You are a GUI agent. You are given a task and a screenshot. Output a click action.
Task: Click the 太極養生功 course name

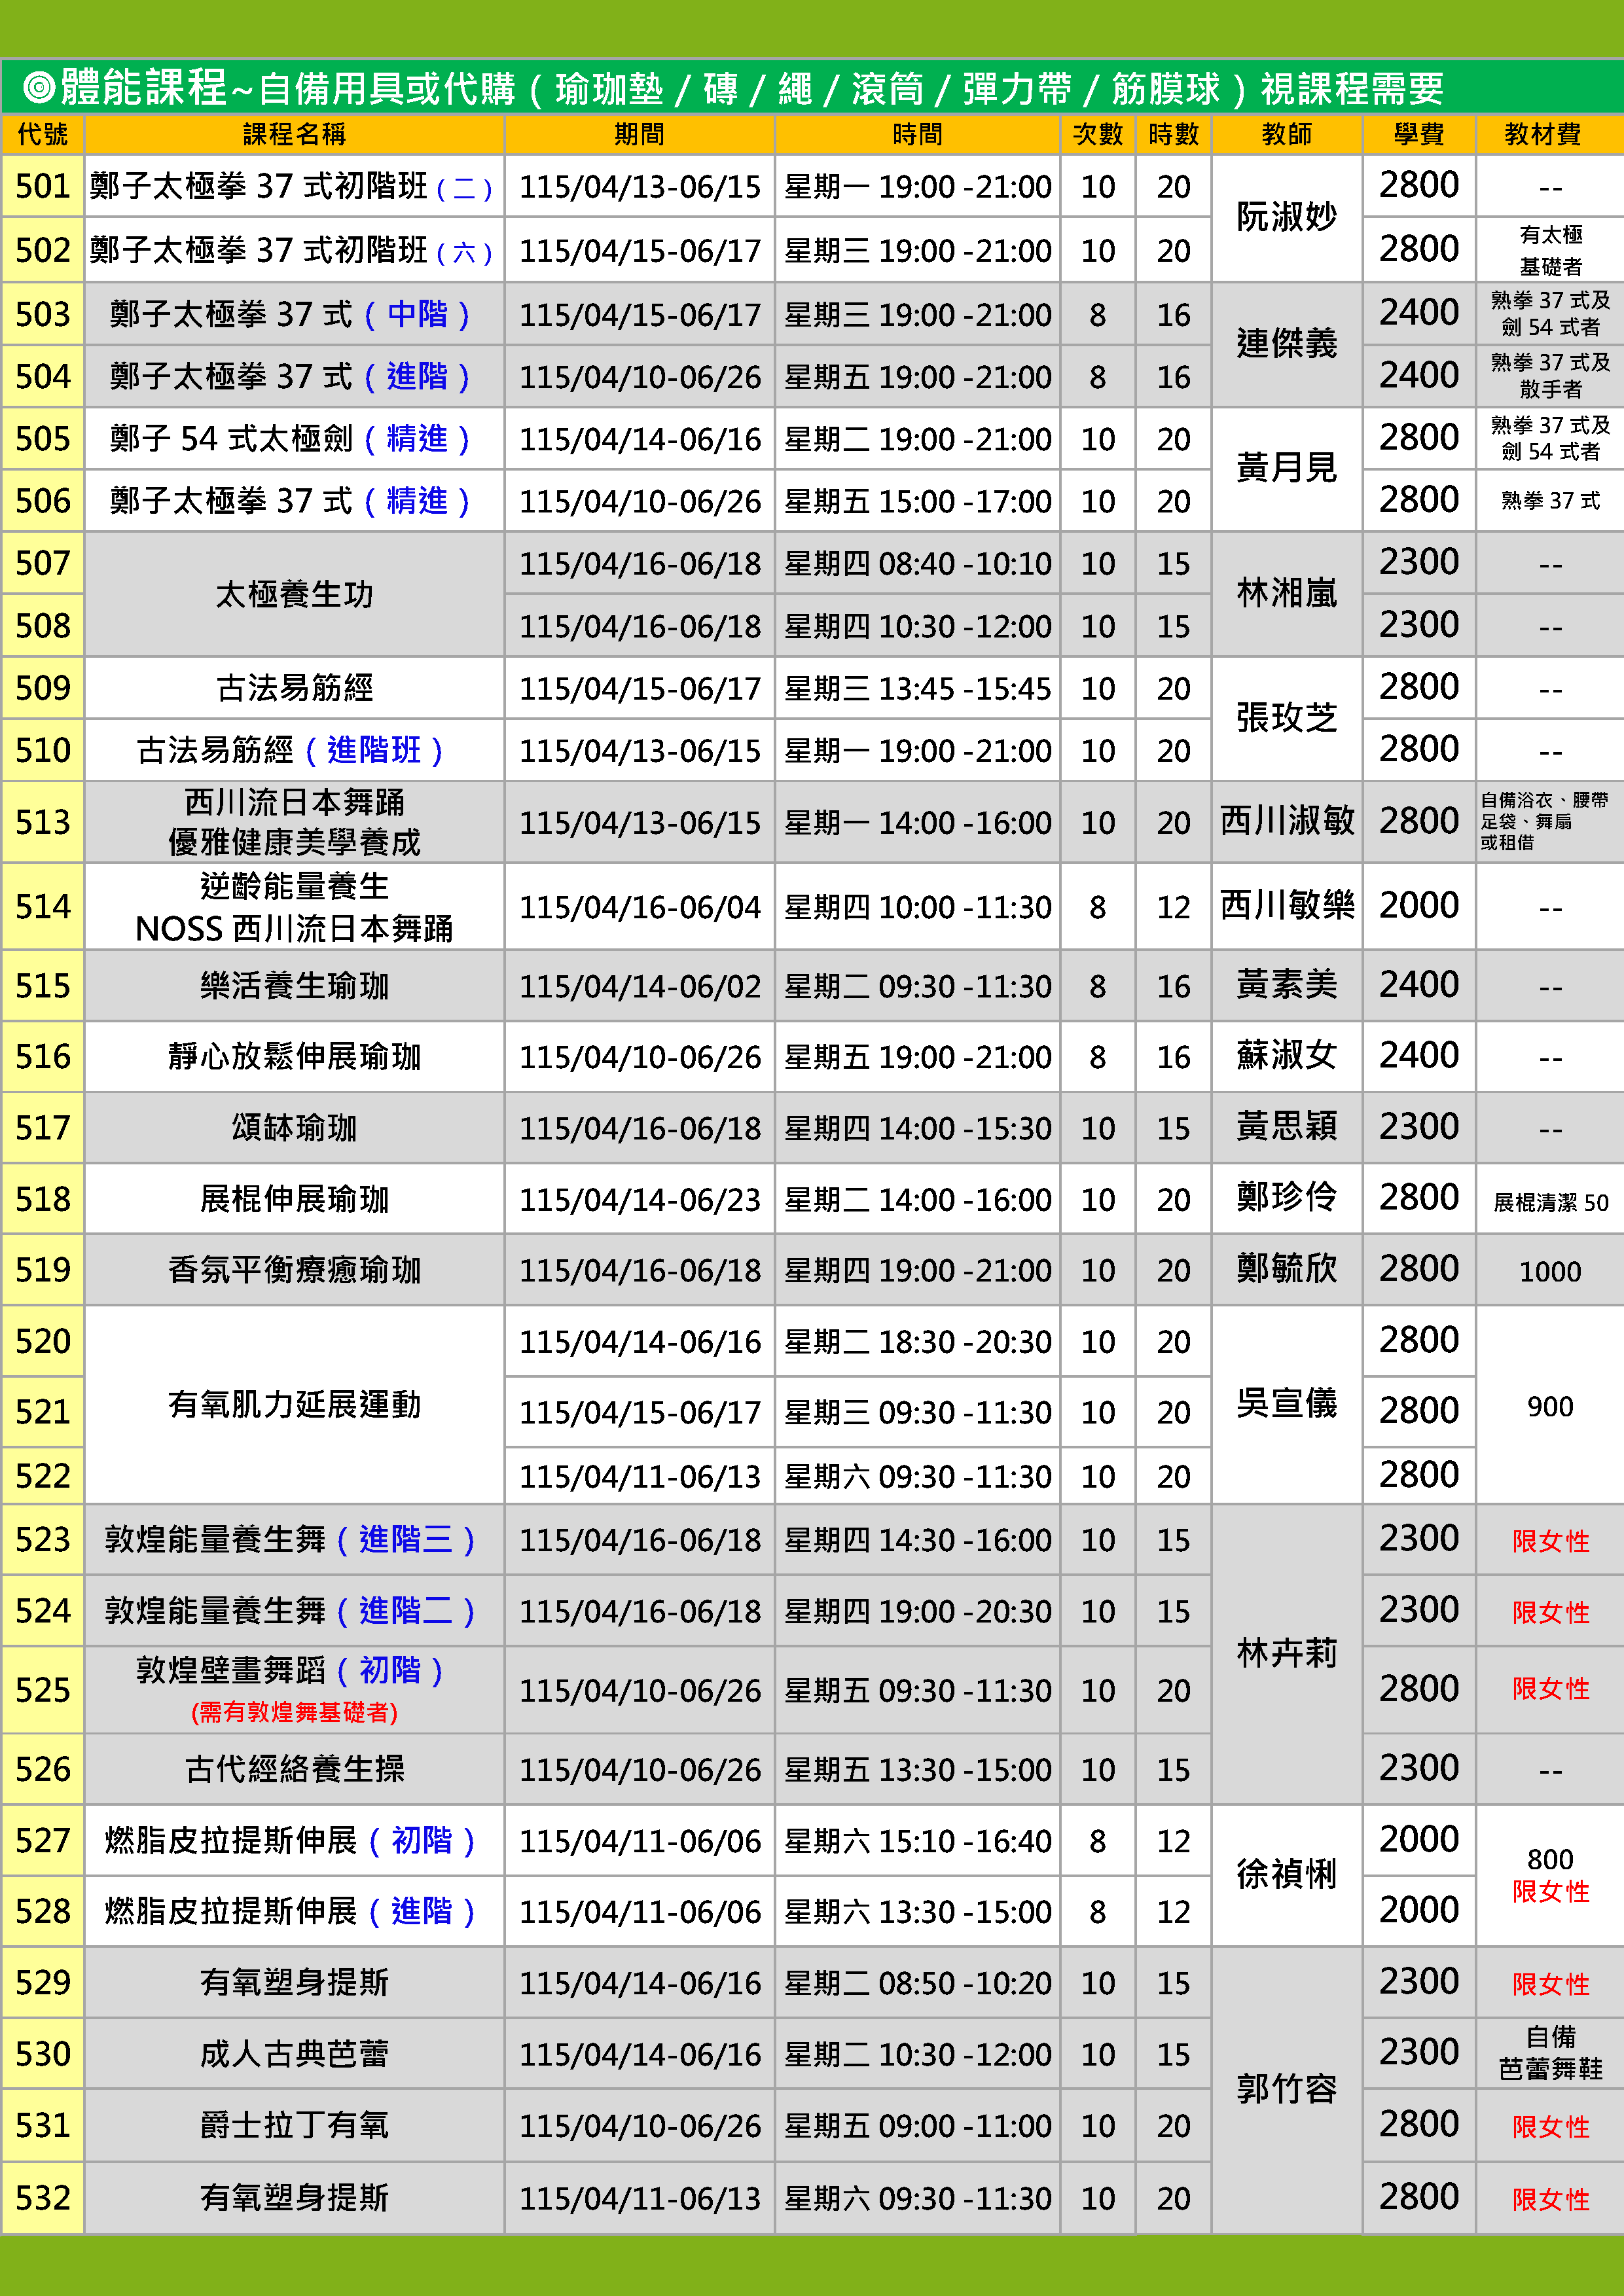tap(294, 594)
